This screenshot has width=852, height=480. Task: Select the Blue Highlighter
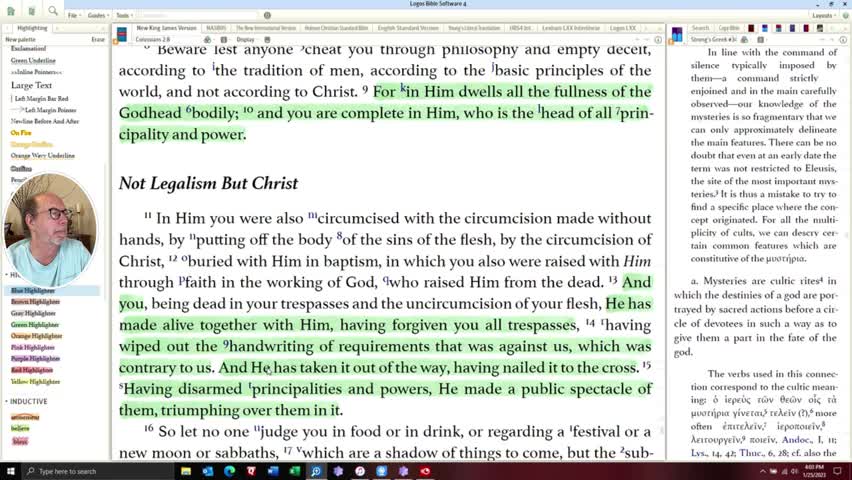tap(33, 291)
